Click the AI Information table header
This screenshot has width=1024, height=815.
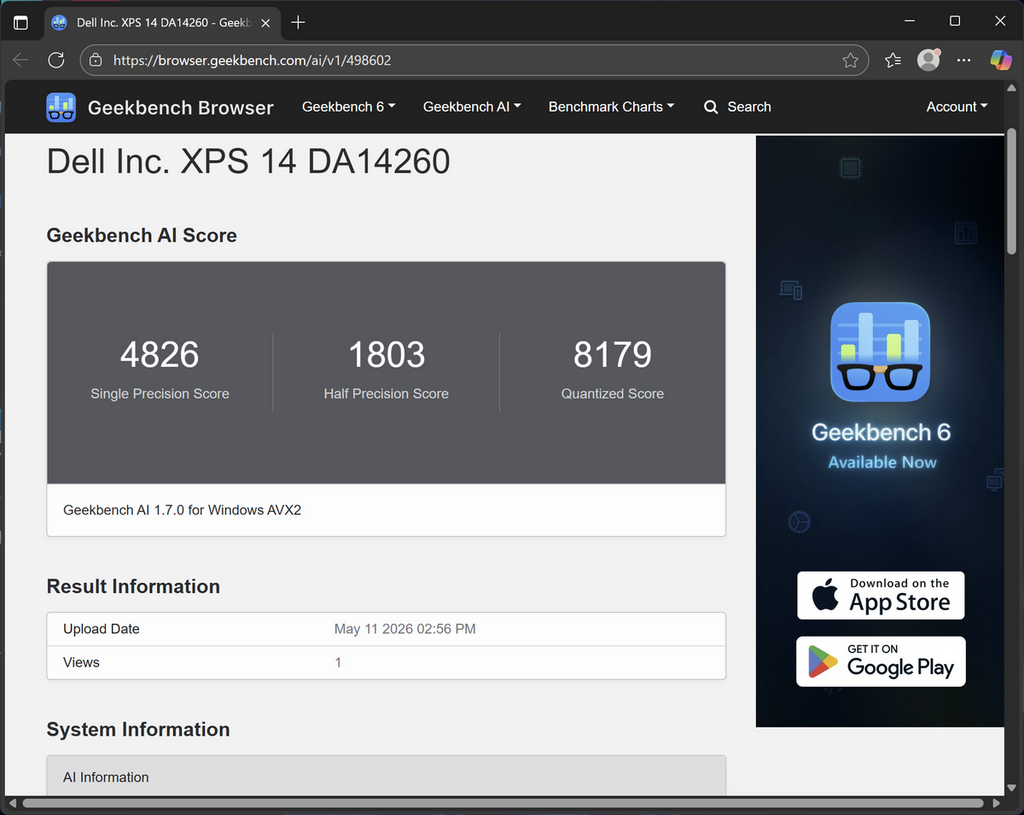(x=386, y=776)
